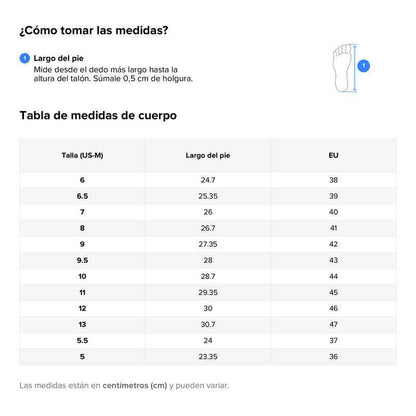Screen dimensions: 416x416
Task: Click size 8 row label
Action: [82, 228]
